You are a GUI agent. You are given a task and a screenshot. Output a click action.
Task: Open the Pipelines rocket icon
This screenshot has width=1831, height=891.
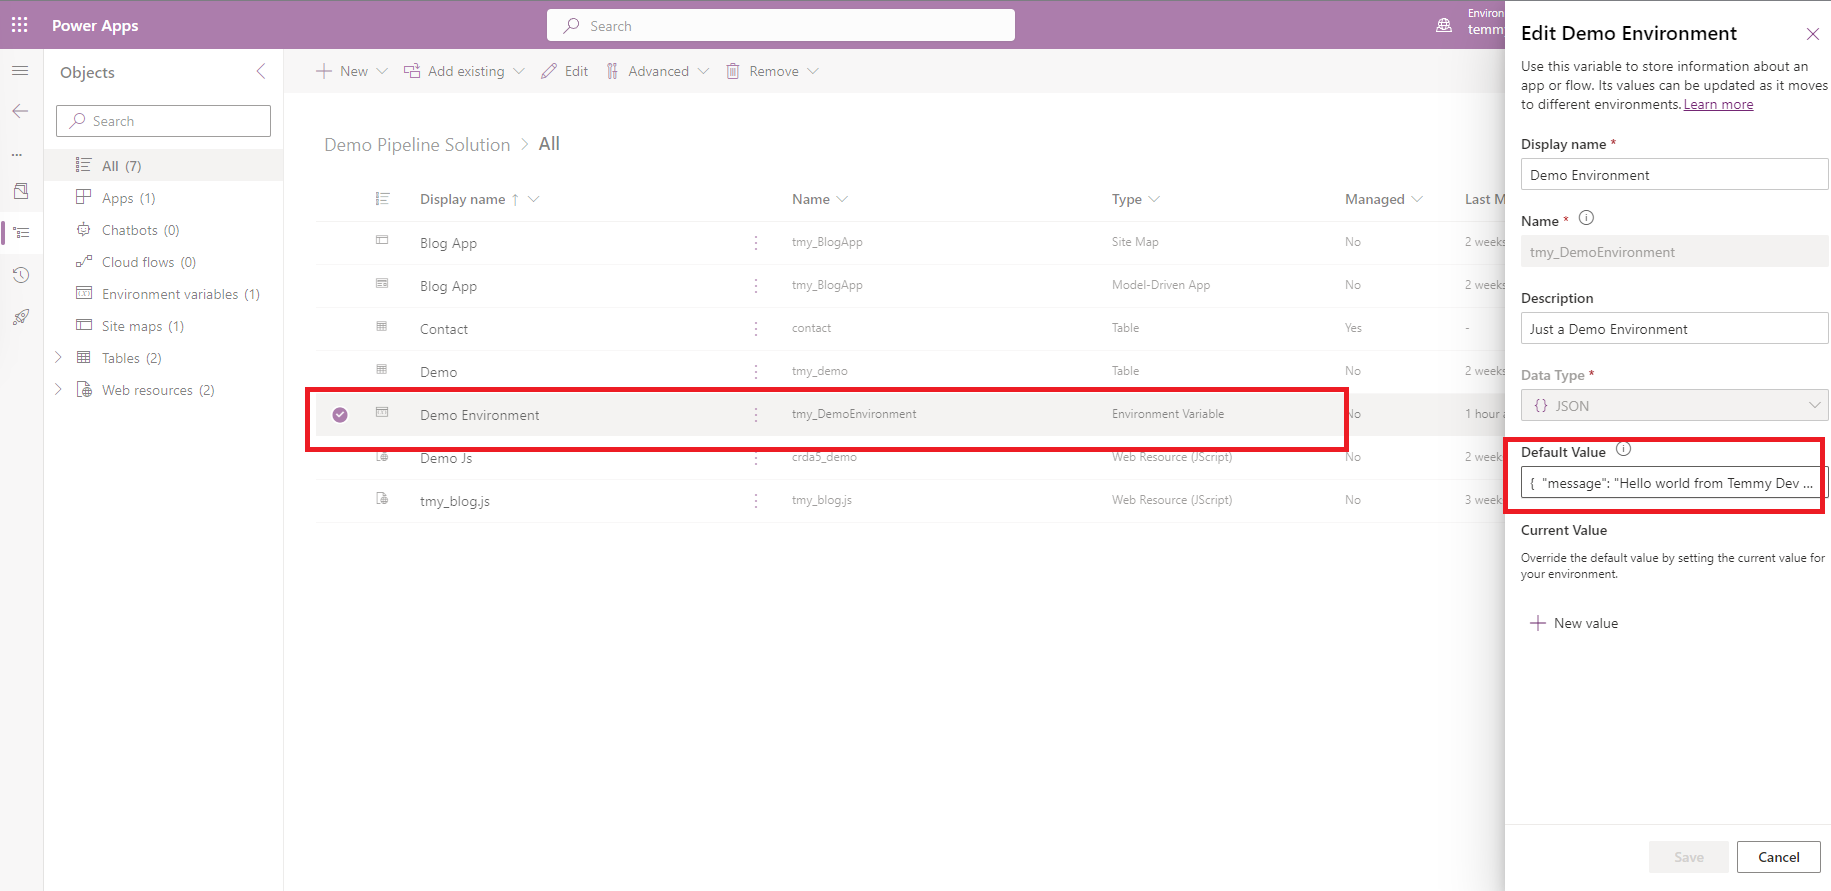tap(21, 317)
